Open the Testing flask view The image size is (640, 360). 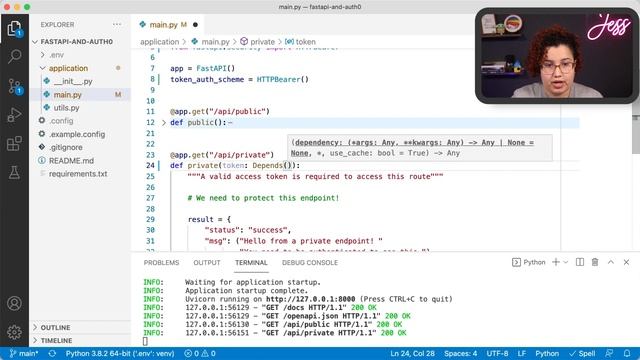(14, 173)
